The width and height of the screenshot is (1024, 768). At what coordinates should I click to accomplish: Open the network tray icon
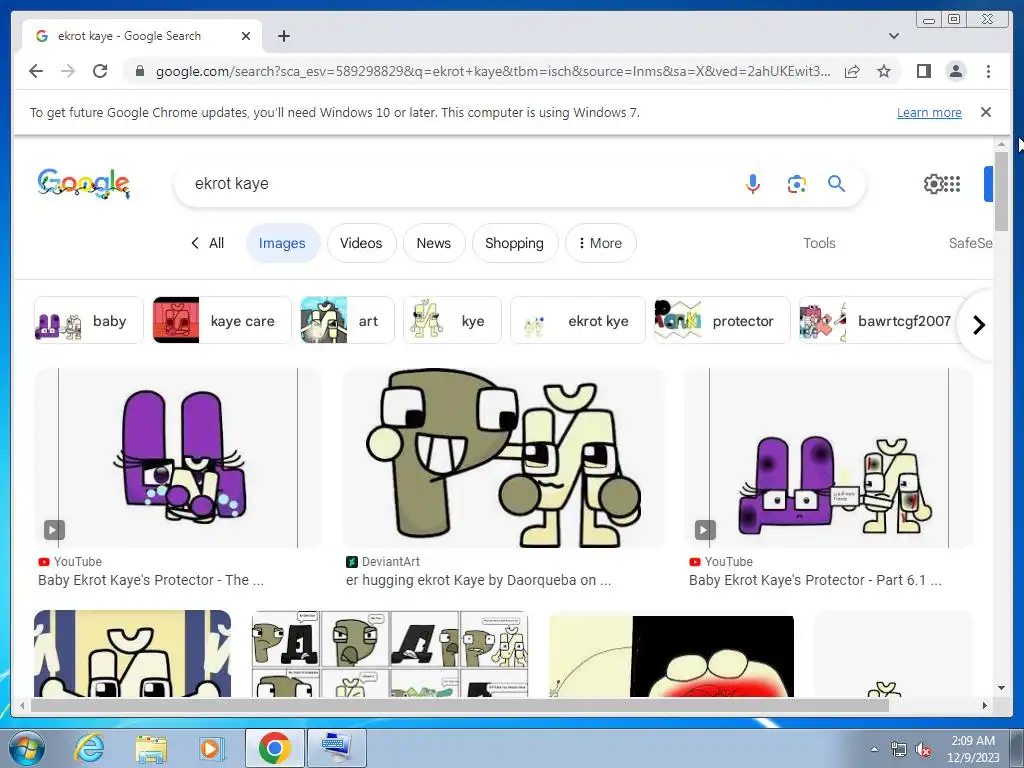[899, 750]
